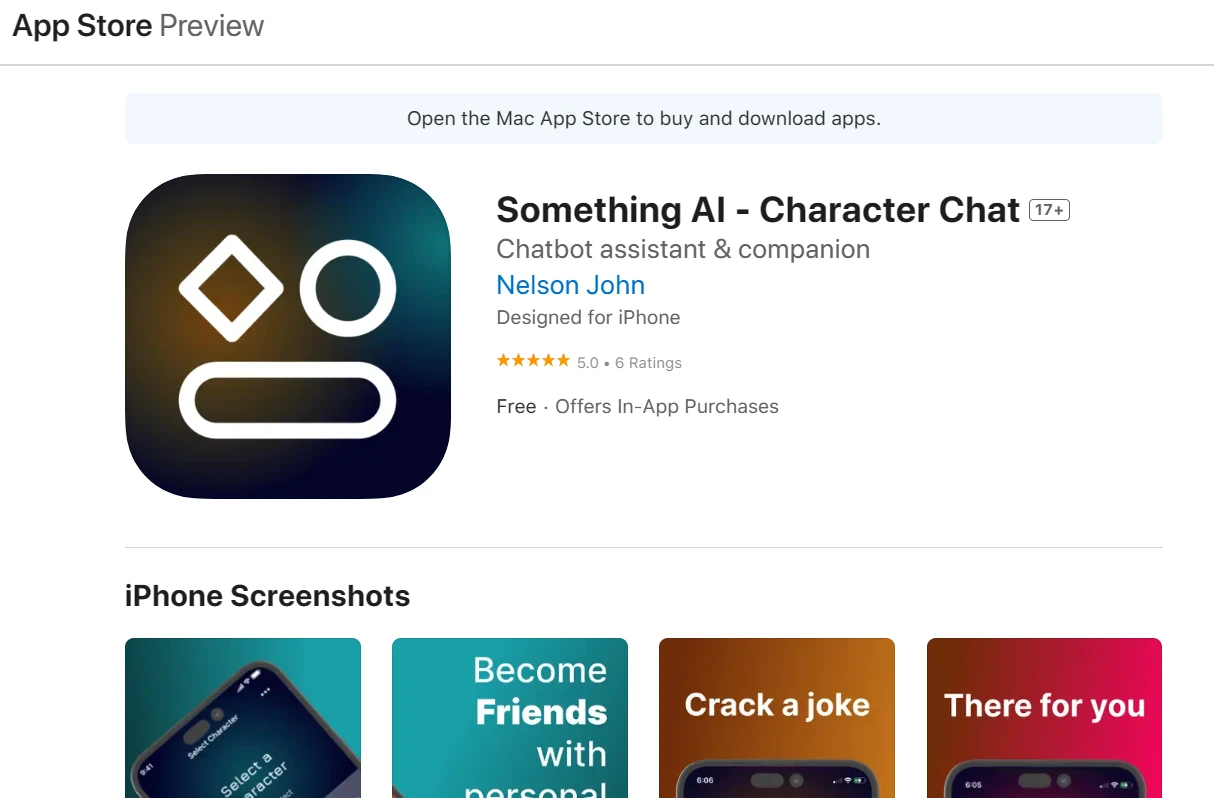Click the 5.0 rating score

click(x=587, y=363)
